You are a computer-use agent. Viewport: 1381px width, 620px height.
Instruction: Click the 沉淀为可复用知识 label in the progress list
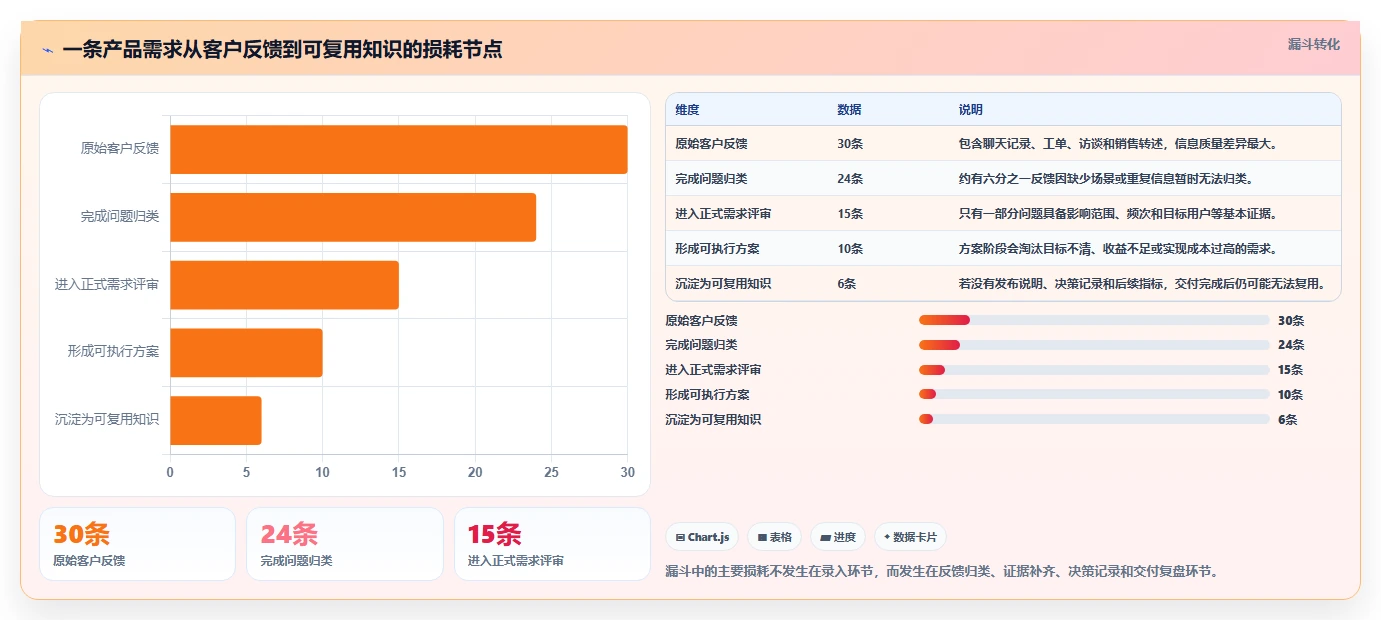(714, 420)
